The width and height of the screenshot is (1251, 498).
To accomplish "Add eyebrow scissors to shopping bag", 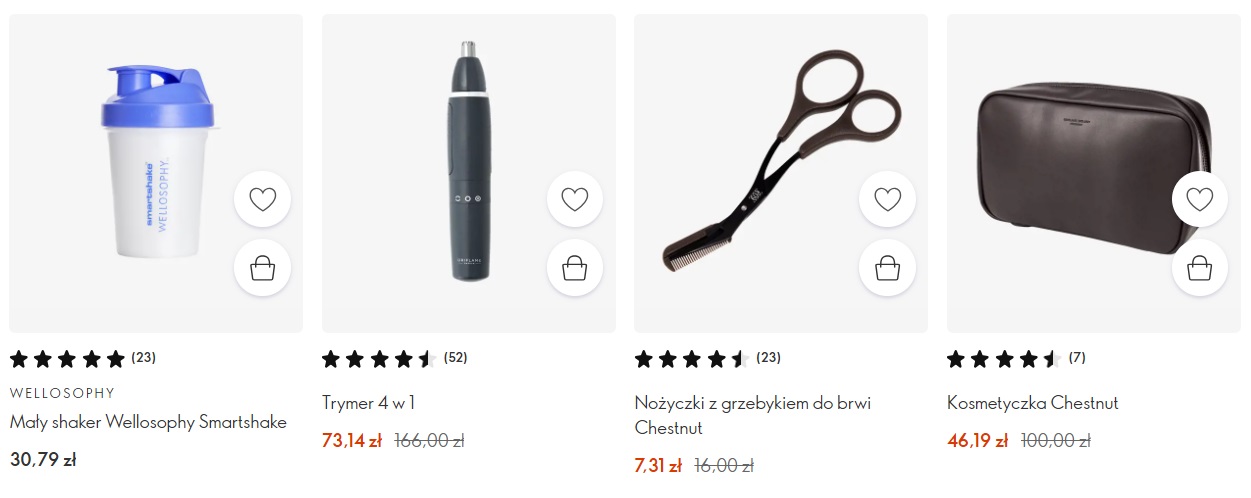I will click(887, 268).
